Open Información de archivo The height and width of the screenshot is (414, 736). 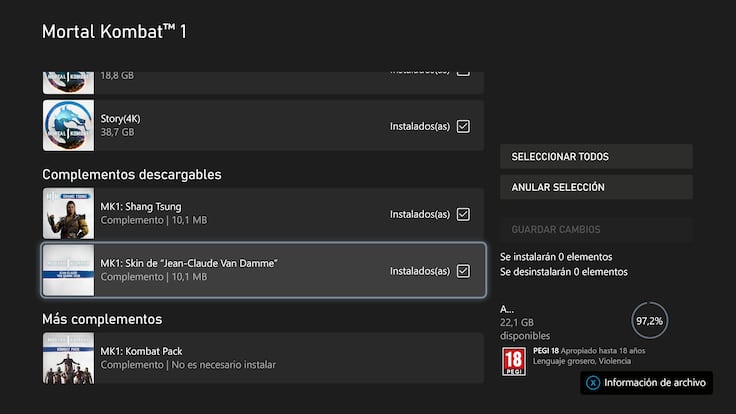(647, 382)
